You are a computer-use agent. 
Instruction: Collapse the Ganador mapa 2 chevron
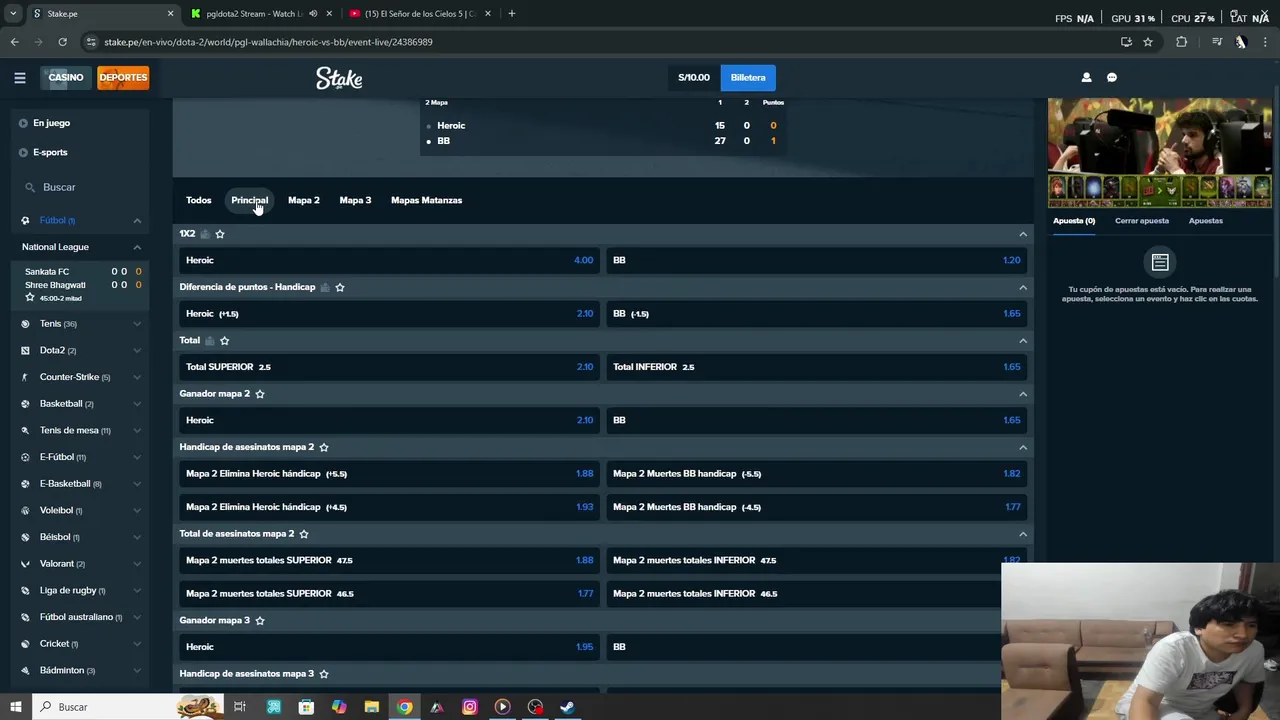tap(1022, 394)
